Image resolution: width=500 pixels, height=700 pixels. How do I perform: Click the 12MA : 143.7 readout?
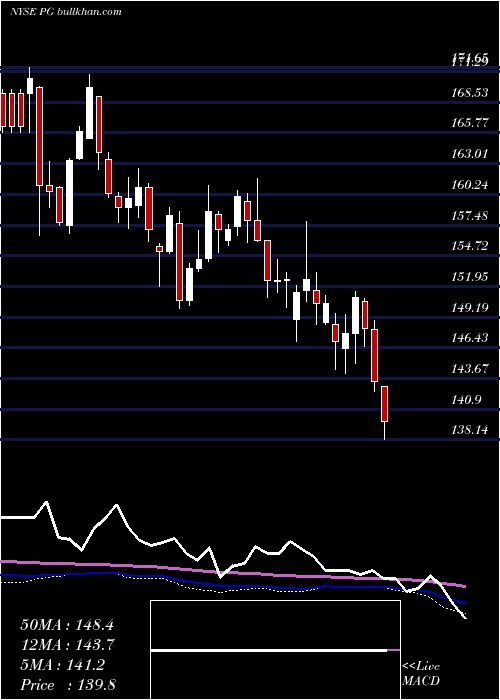coord(67,645)
